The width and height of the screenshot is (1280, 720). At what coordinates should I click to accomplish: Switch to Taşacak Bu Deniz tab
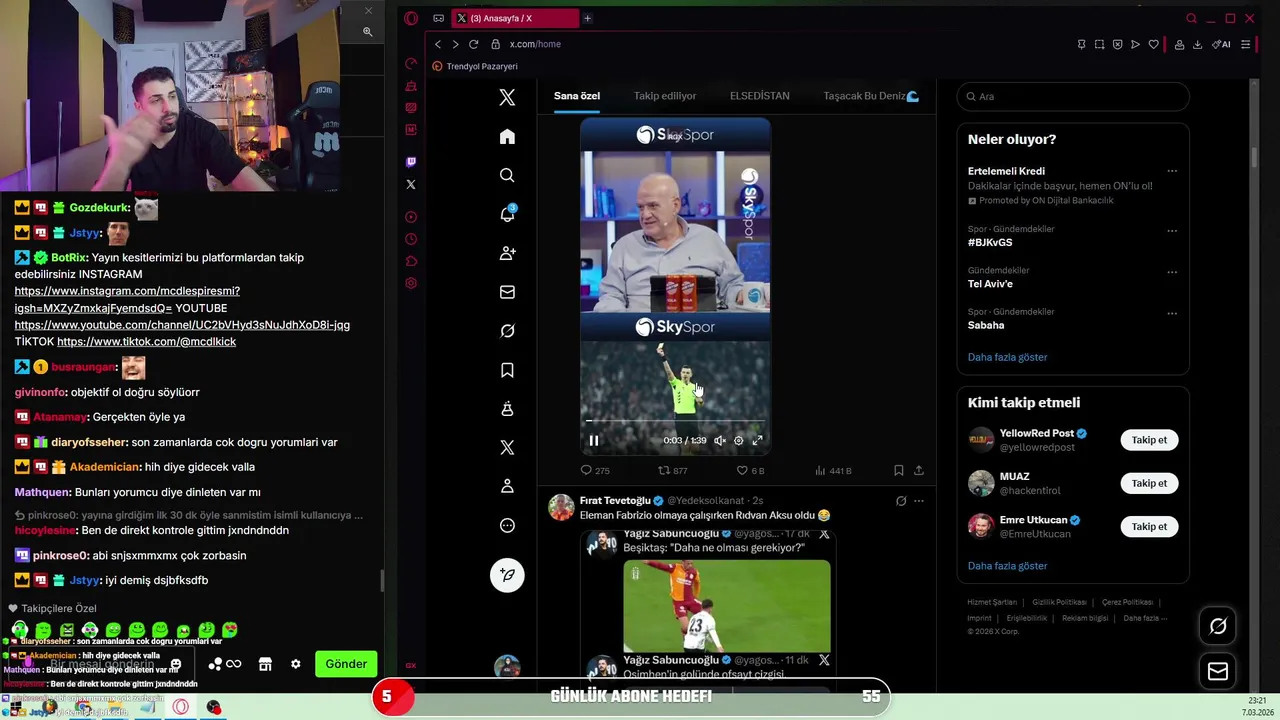pyautogui.click(x=871, y=96)
